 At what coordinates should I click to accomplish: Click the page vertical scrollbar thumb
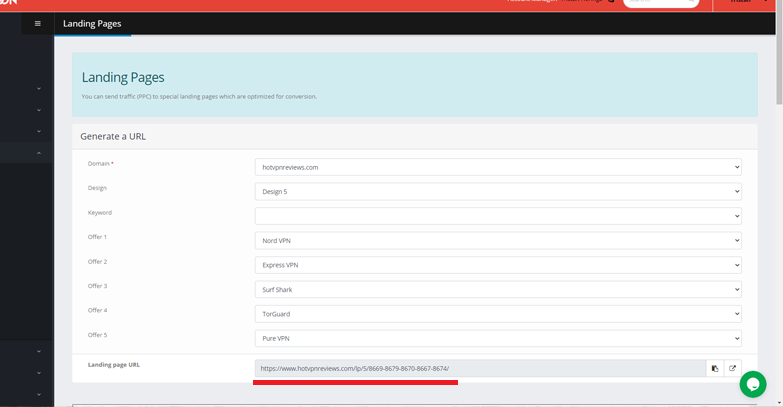[779, 52]
